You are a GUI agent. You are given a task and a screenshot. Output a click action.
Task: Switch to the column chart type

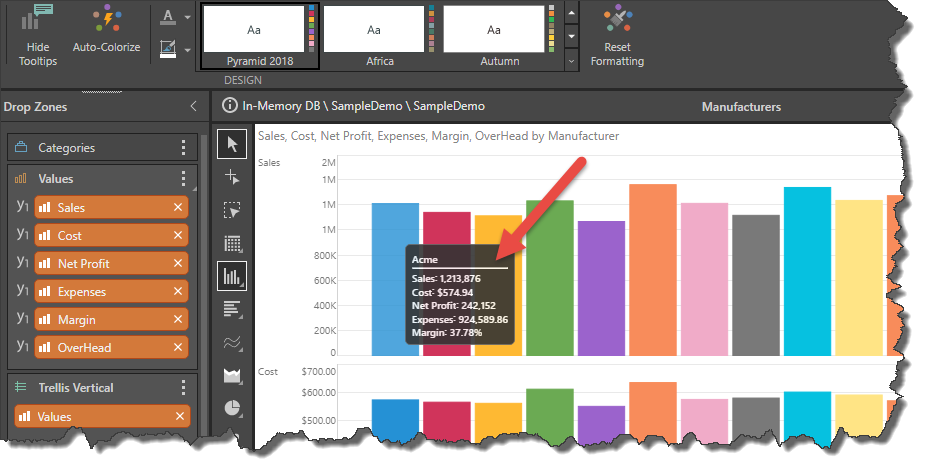pos(232,276)
